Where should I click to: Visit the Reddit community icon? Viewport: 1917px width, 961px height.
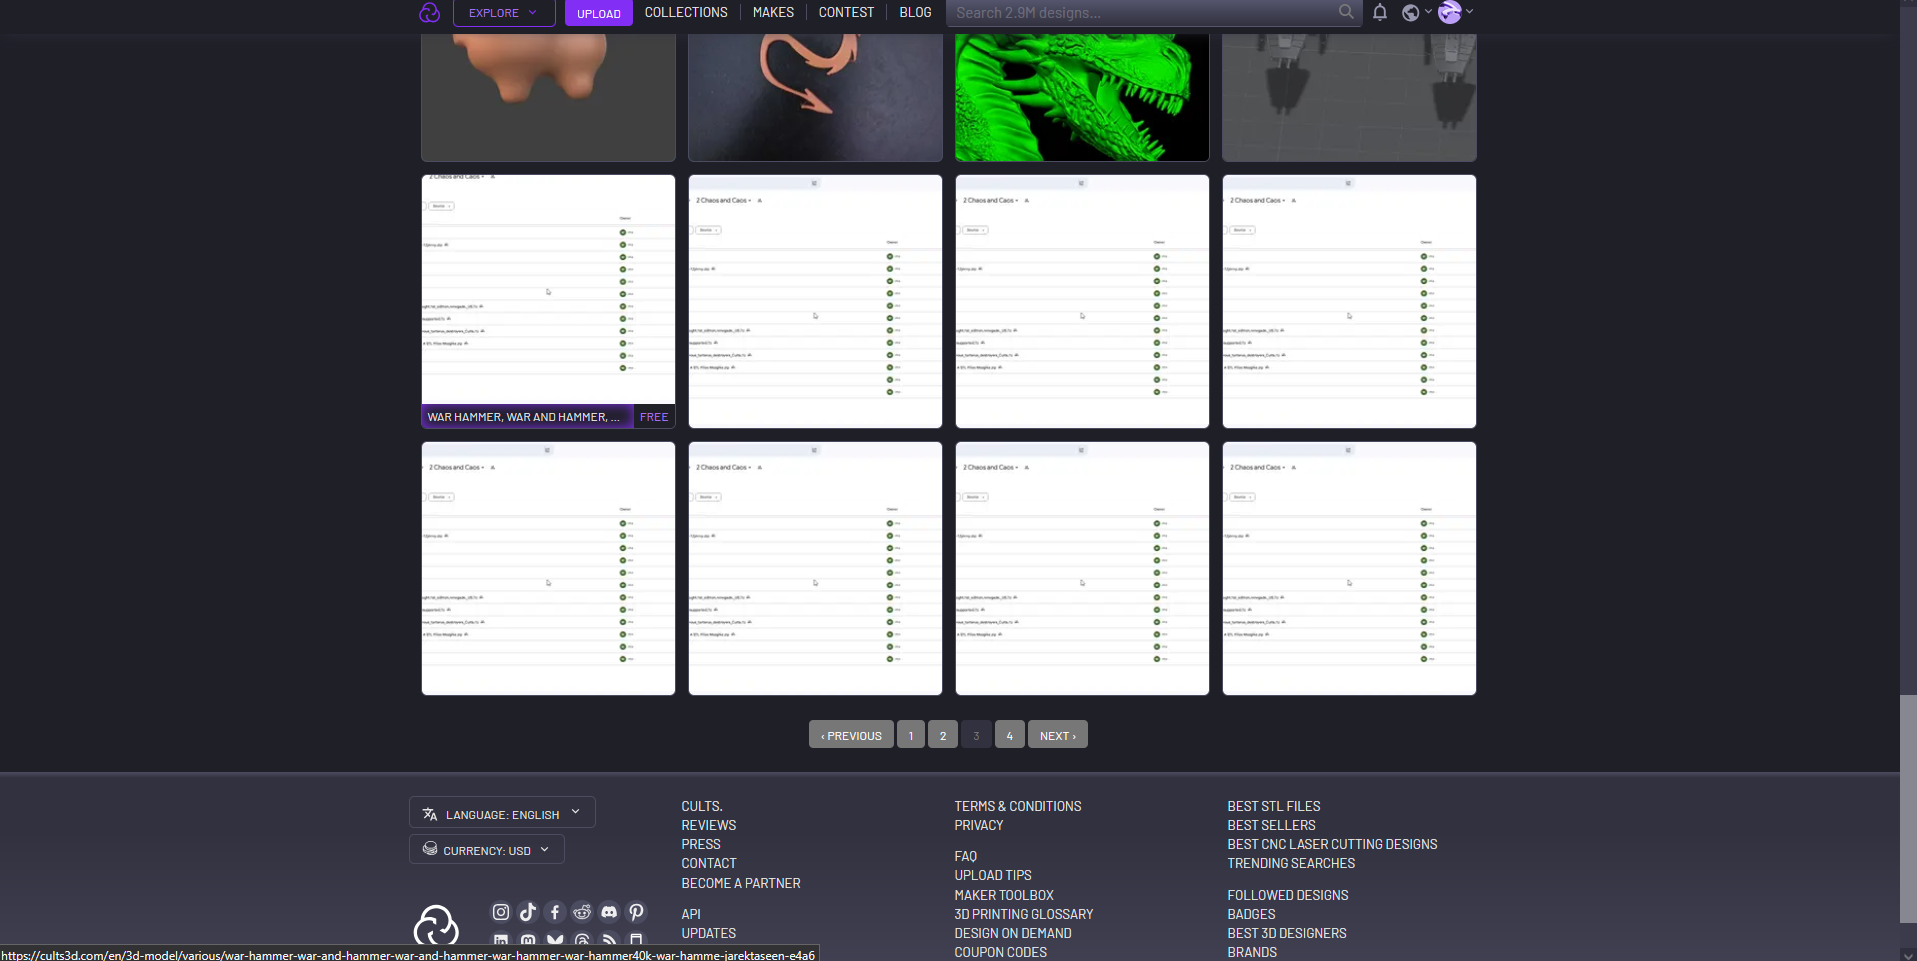point(582,912)
